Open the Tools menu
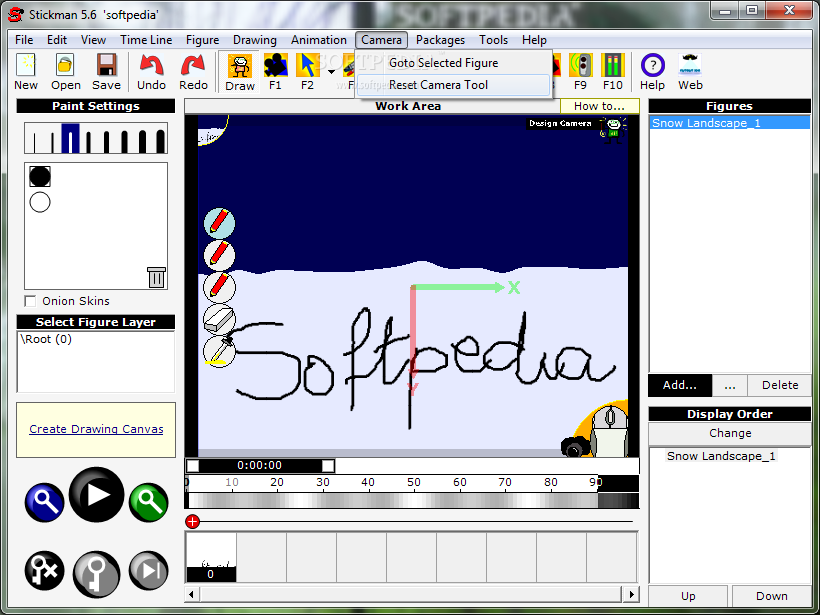The image size is (820, 615). [x=493, y=40]
